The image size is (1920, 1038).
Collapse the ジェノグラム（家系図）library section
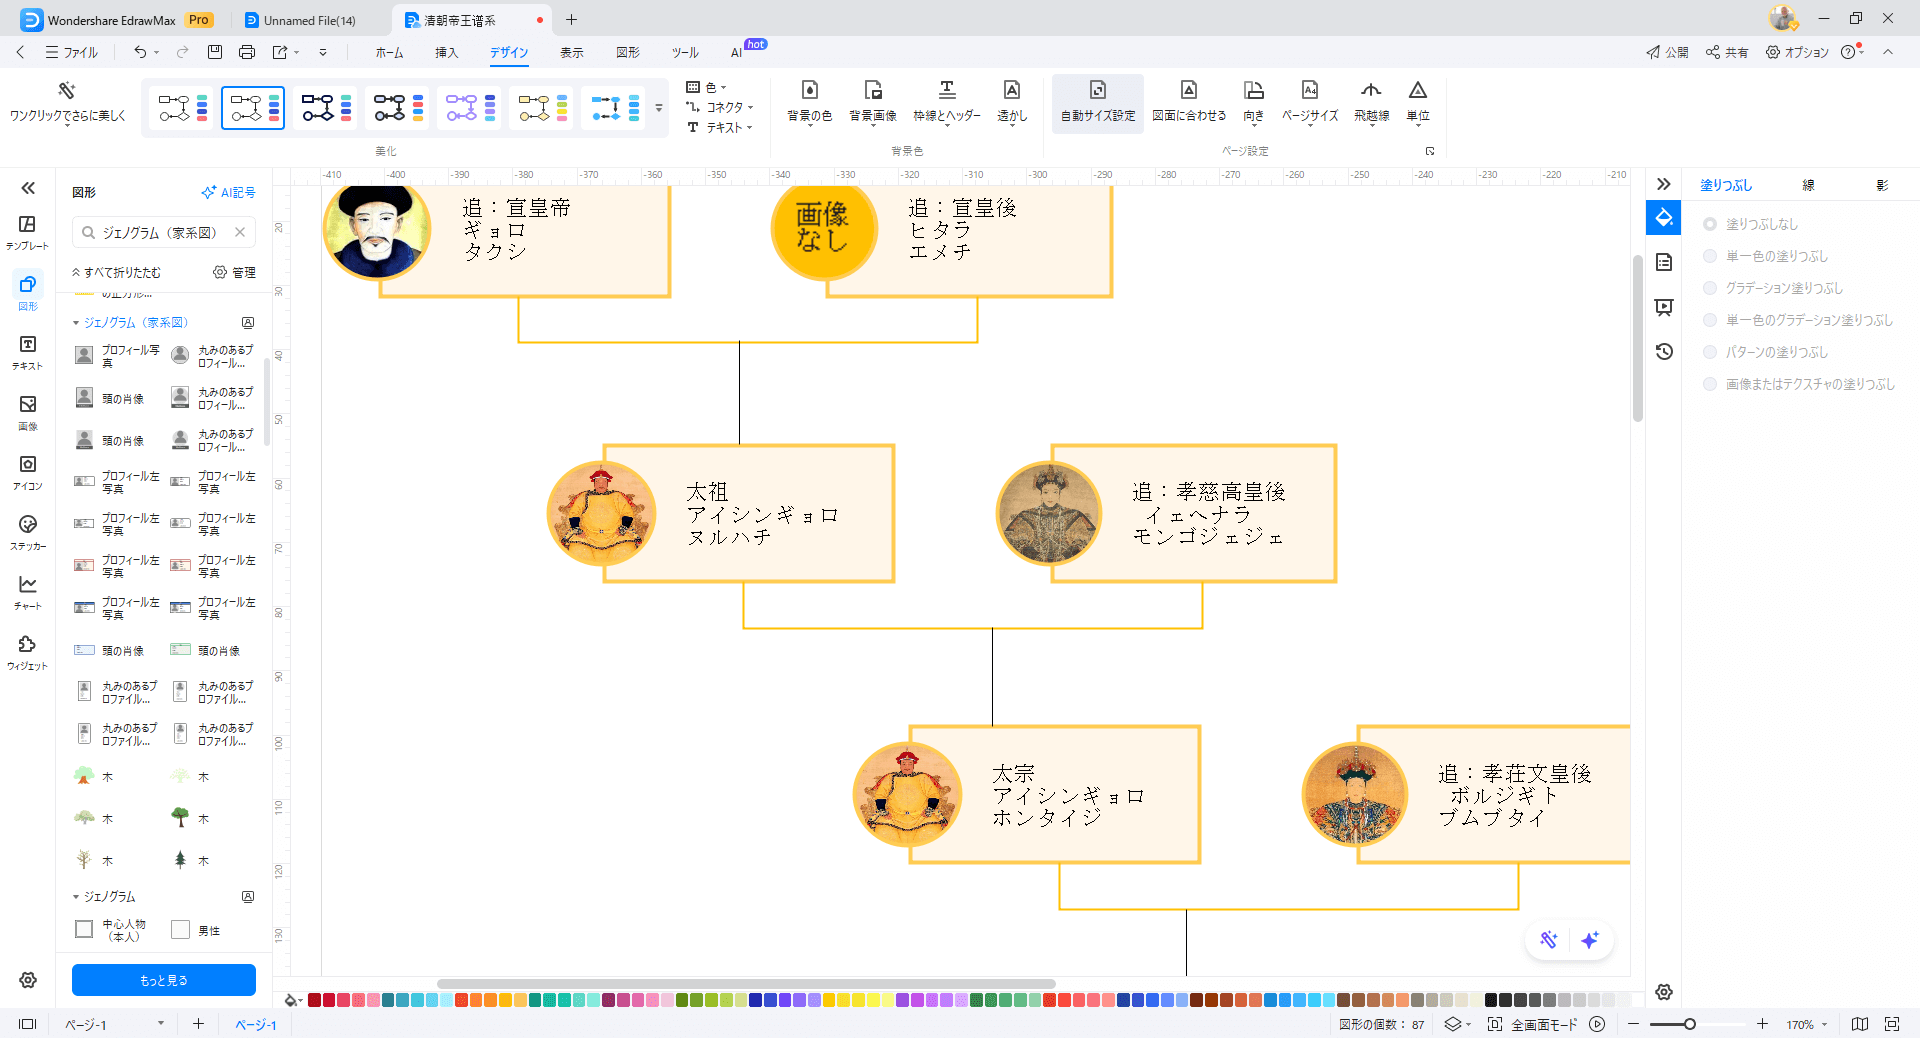tap(76, 323)
